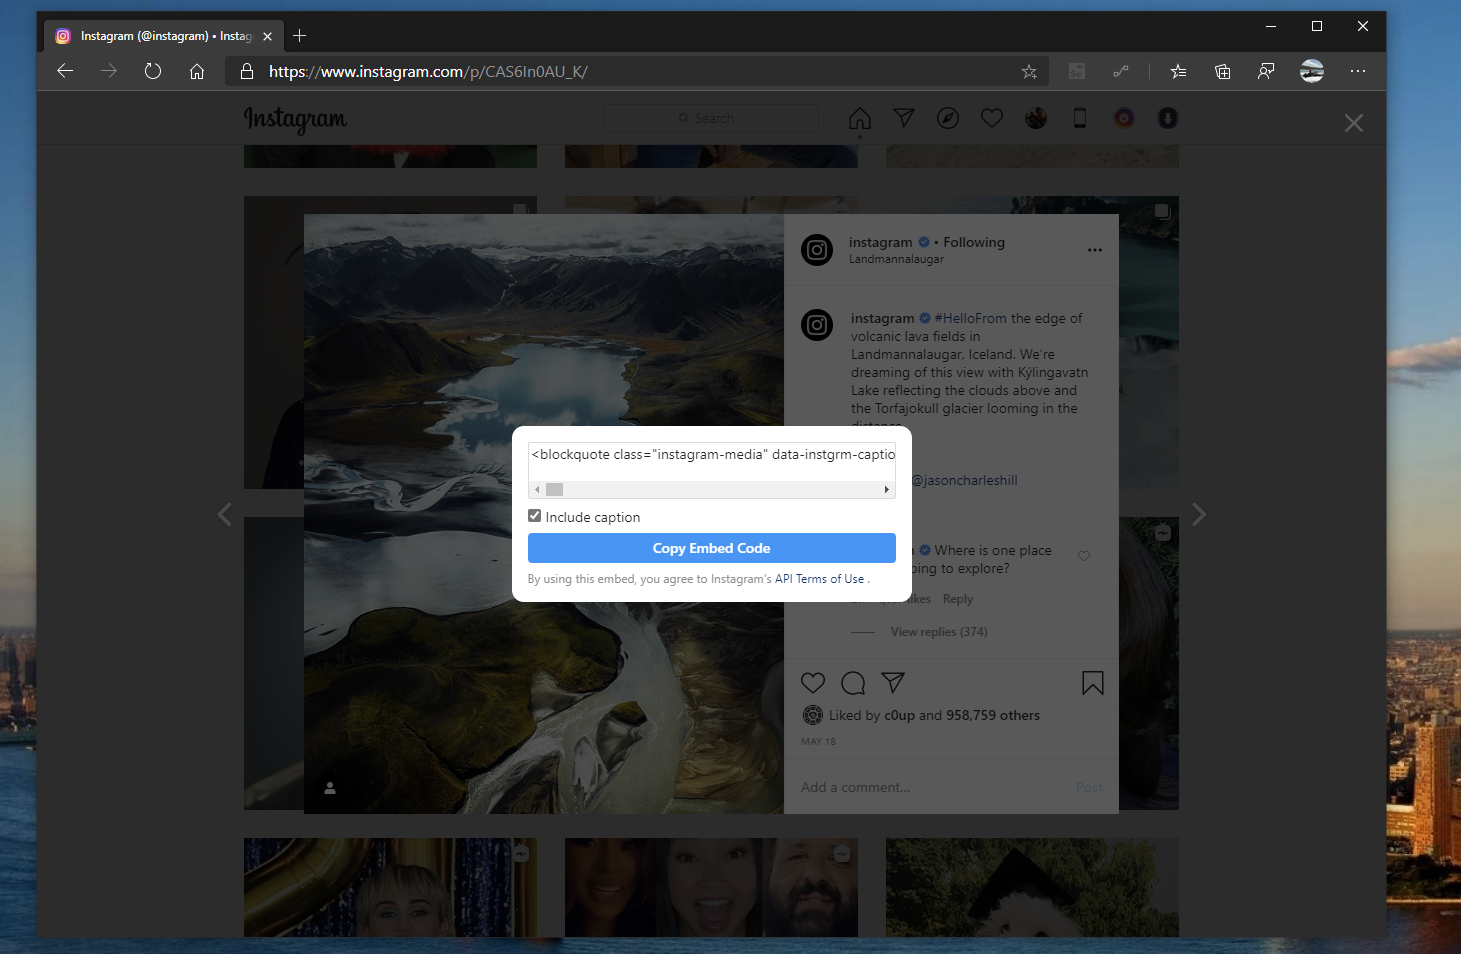Like the post using the heart icon

coord(812,682)
